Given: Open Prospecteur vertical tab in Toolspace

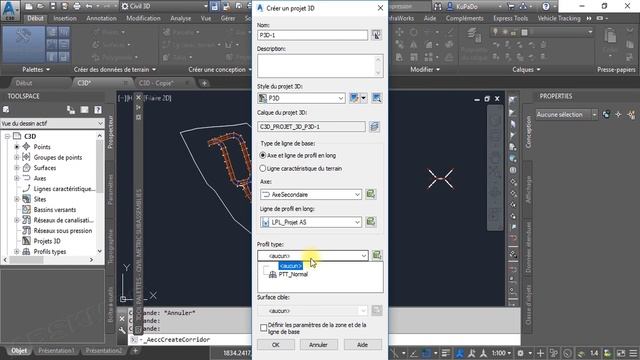Looking at the screenshot, I should (110, 131).
